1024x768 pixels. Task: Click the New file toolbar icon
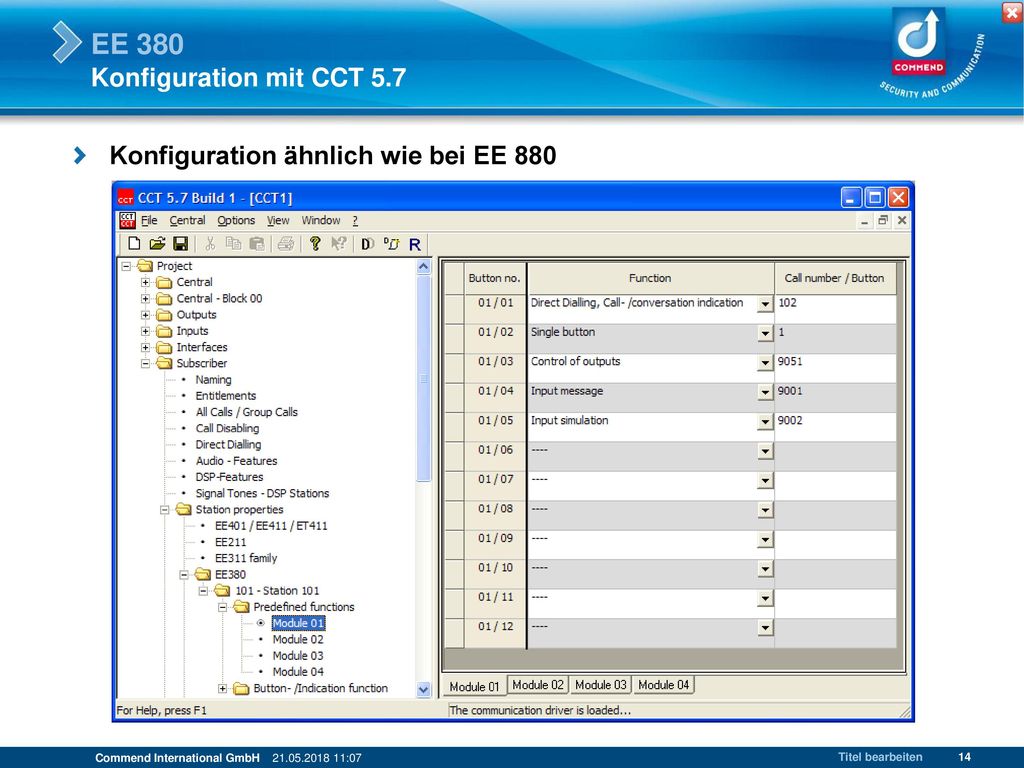[134, 244]
